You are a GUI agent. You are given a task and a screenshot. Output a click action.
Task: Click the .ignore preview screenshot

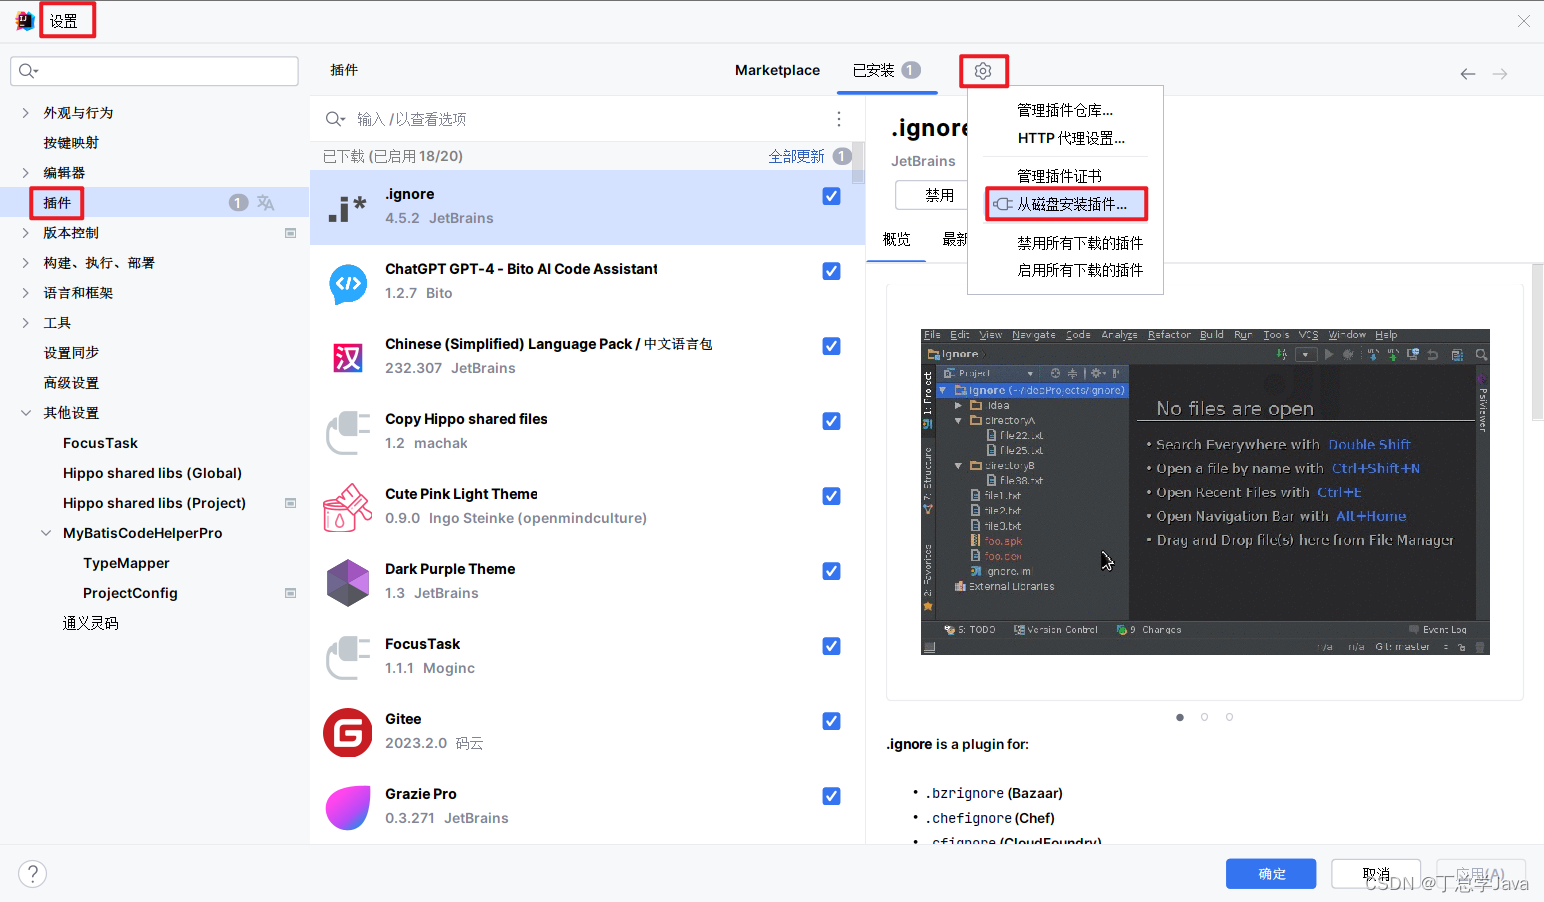pos(1205,492)
